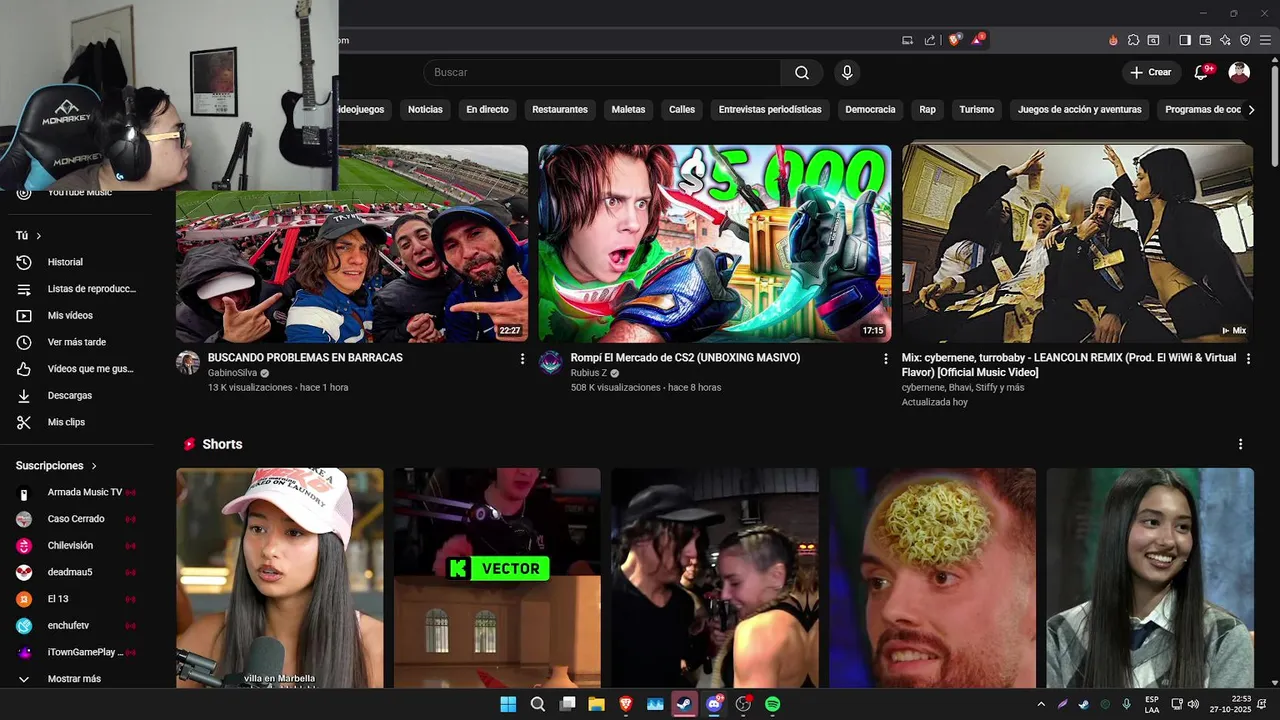Click the share page icon in address bar
Viewport: 1280px width, 720px height.
click(x=930, y=40)
